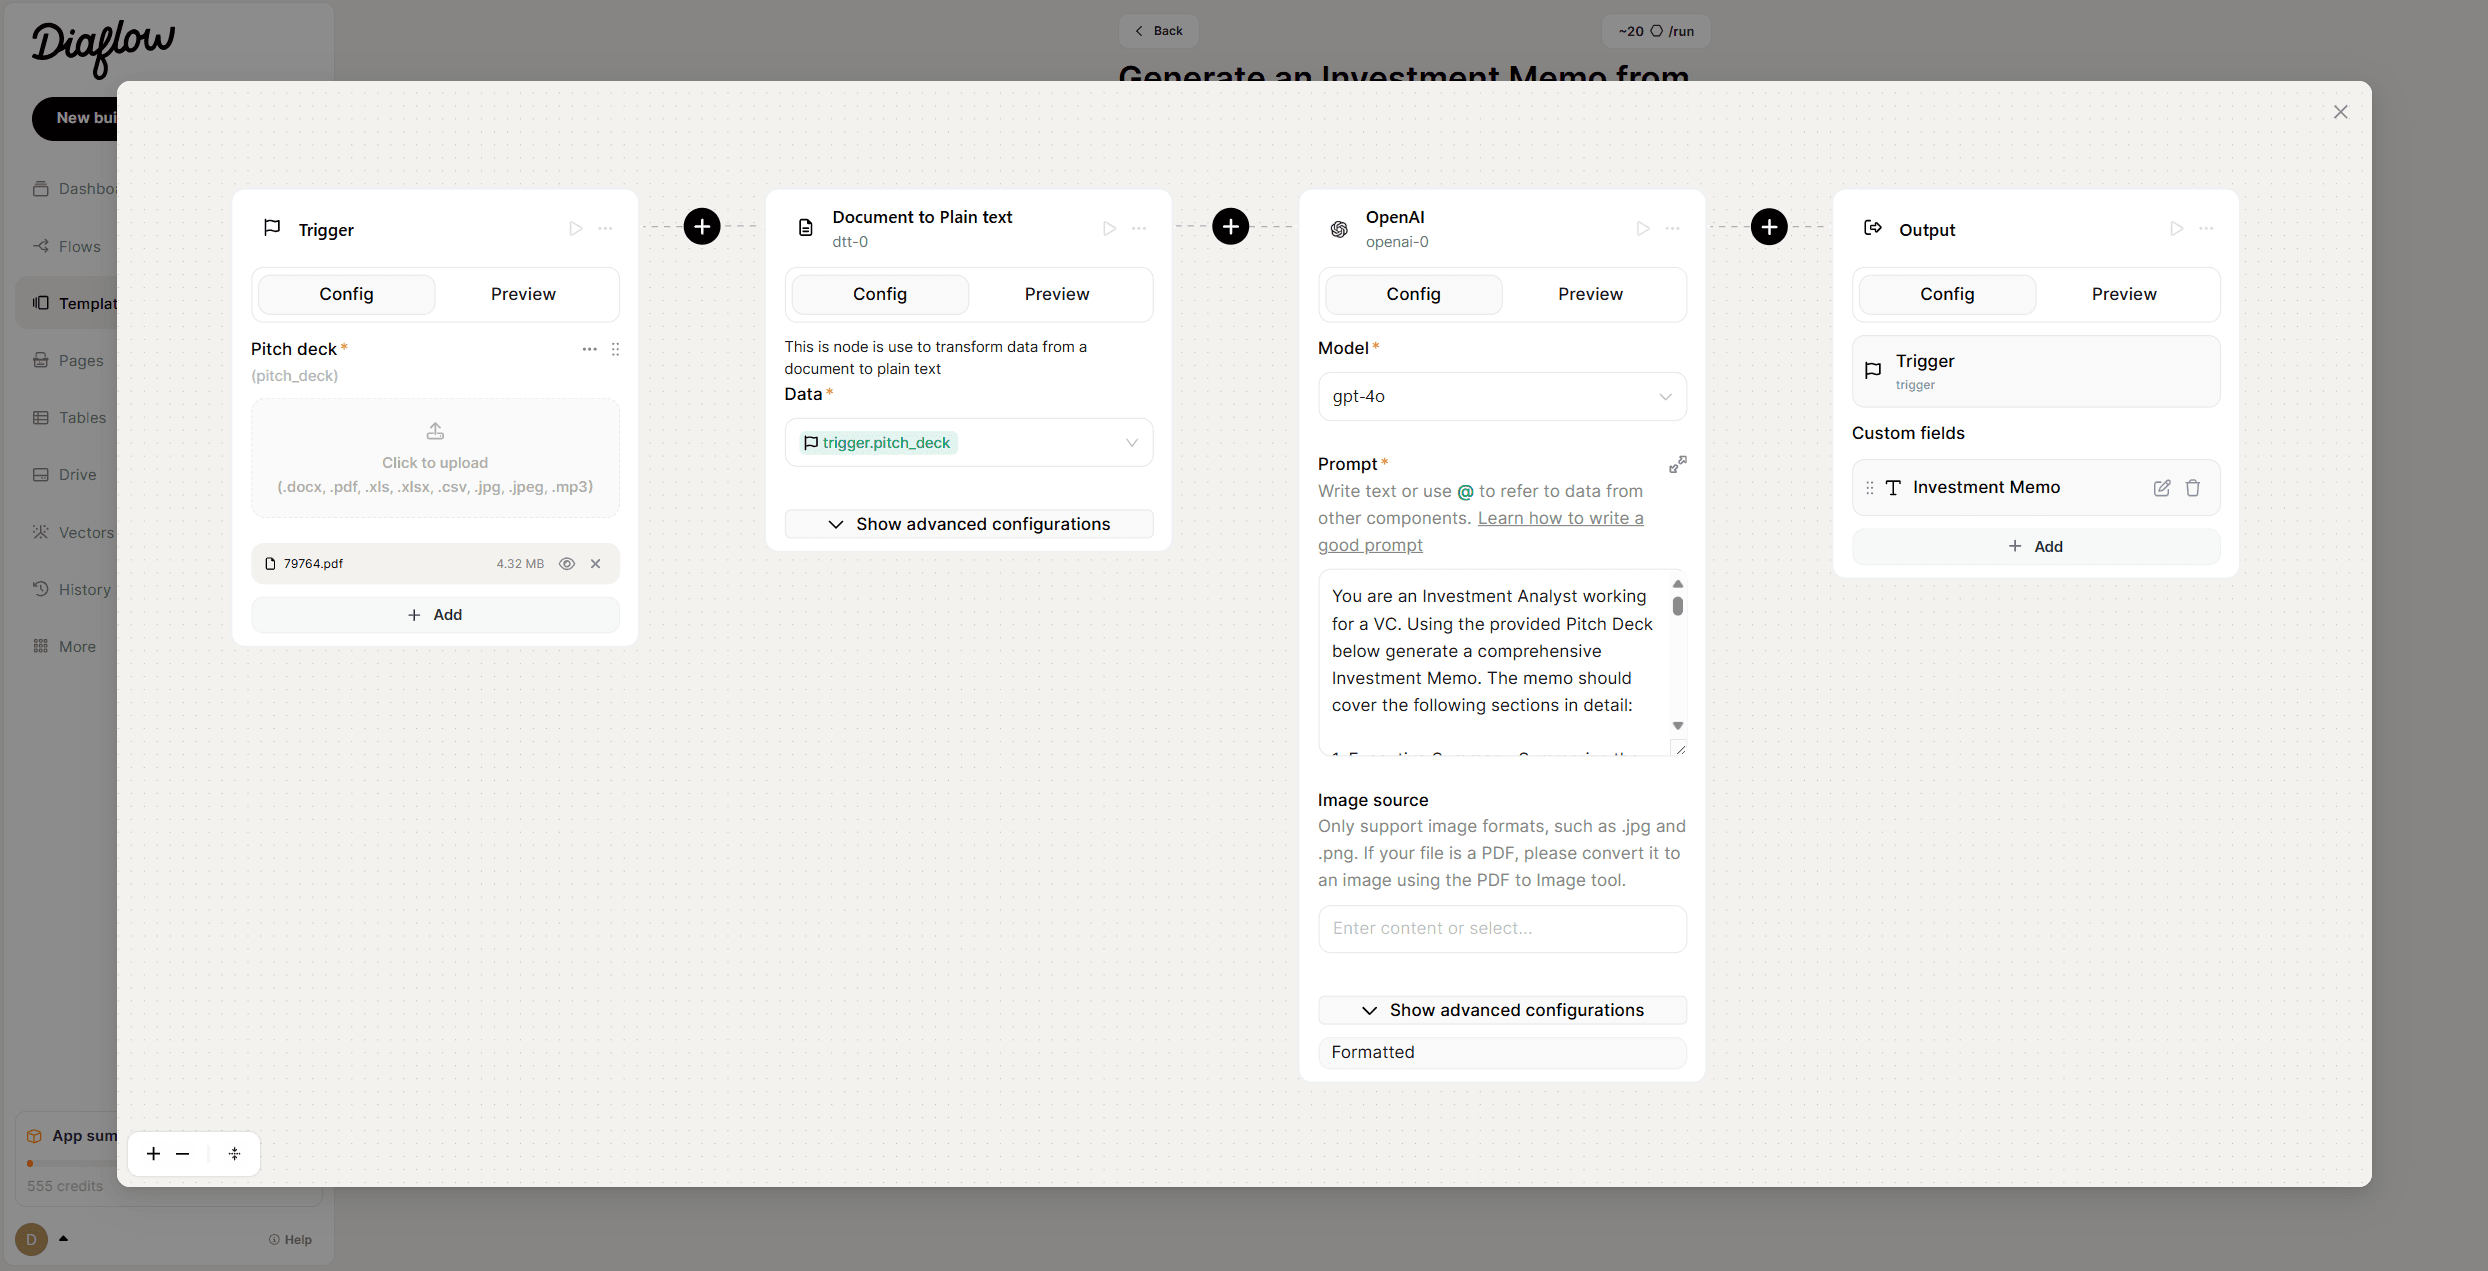Open the trigger.pitch_deck Data dropdown
The image size is (2488, 1271).
[968, 443]
